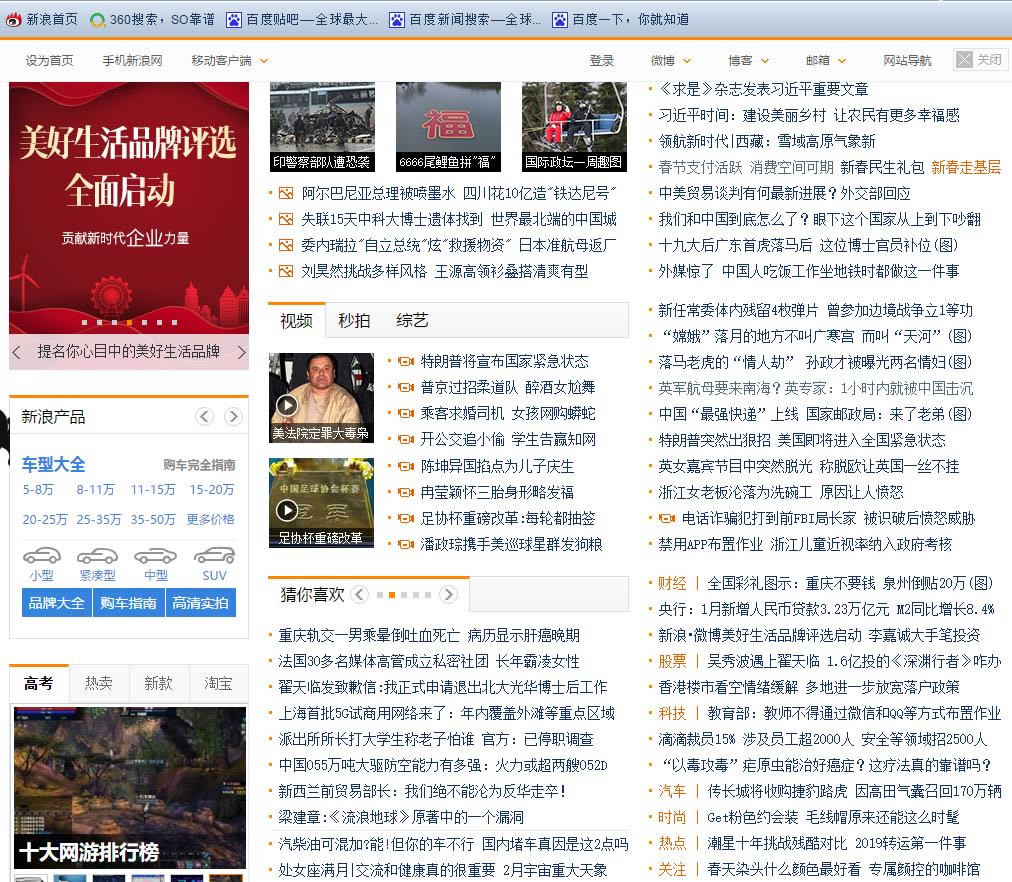Go to next 新浪产品 item

pos(233,417)
